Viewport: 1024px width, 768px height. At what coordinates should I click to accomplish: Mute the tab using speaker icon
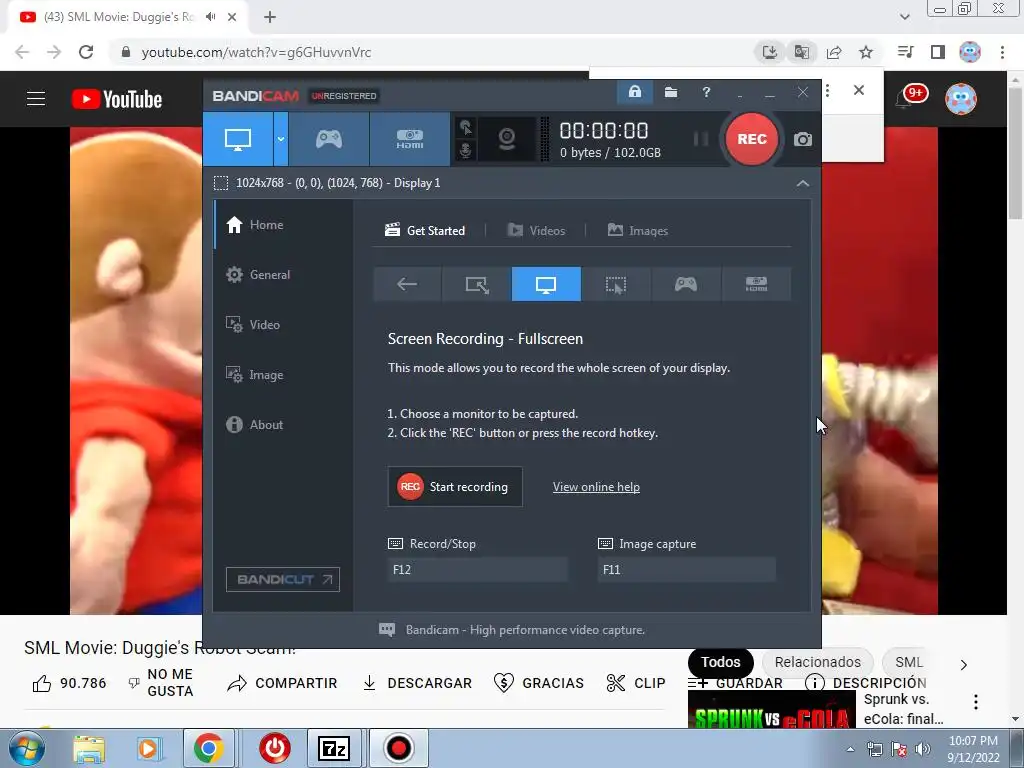(210, 17)
